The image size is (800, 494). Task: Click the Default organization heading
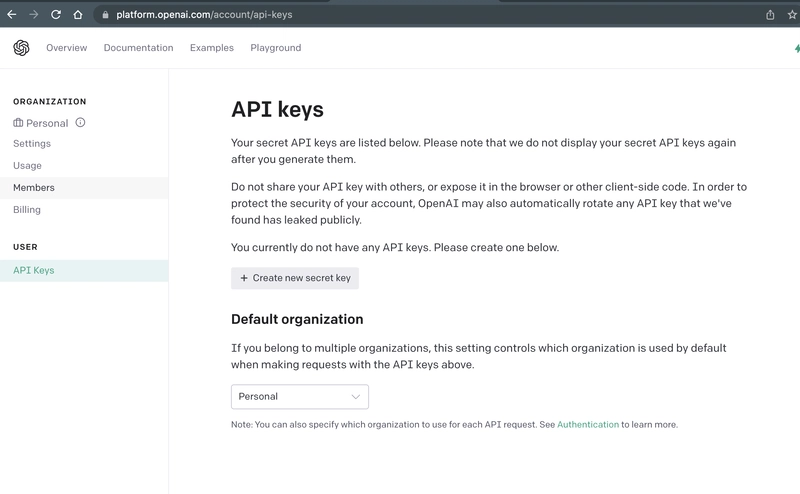[297, 319]
